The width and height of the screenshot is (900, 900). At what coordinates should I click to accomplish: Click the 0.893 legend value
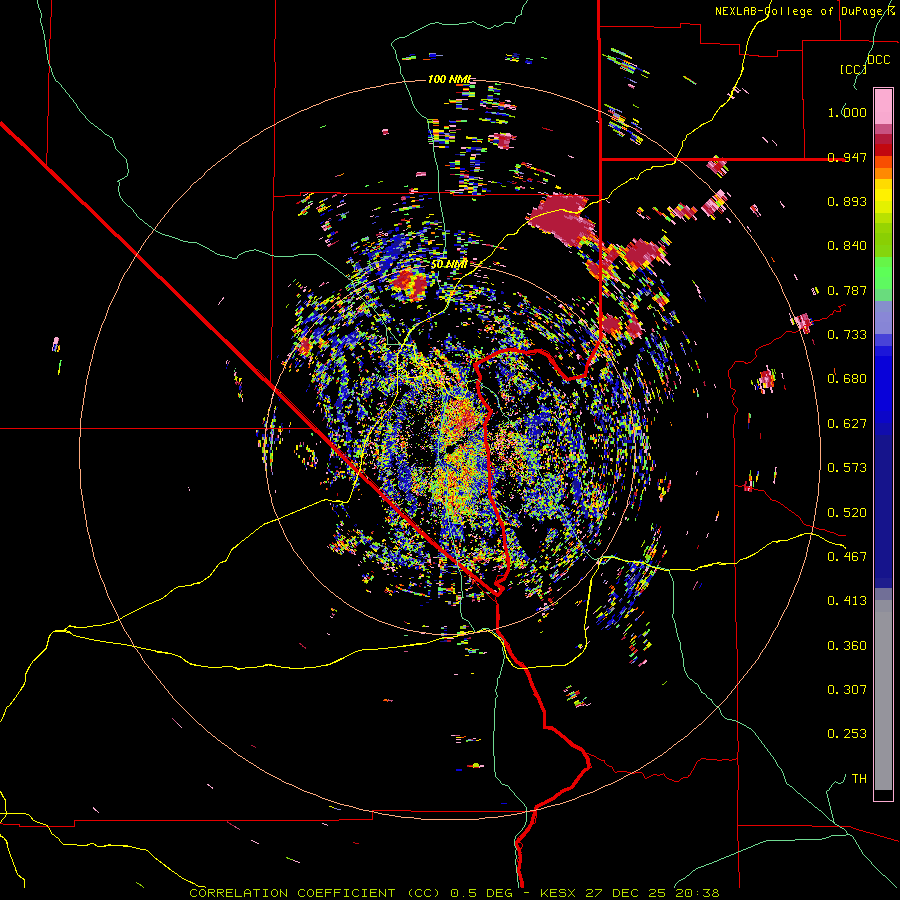(x=847, y=201)
